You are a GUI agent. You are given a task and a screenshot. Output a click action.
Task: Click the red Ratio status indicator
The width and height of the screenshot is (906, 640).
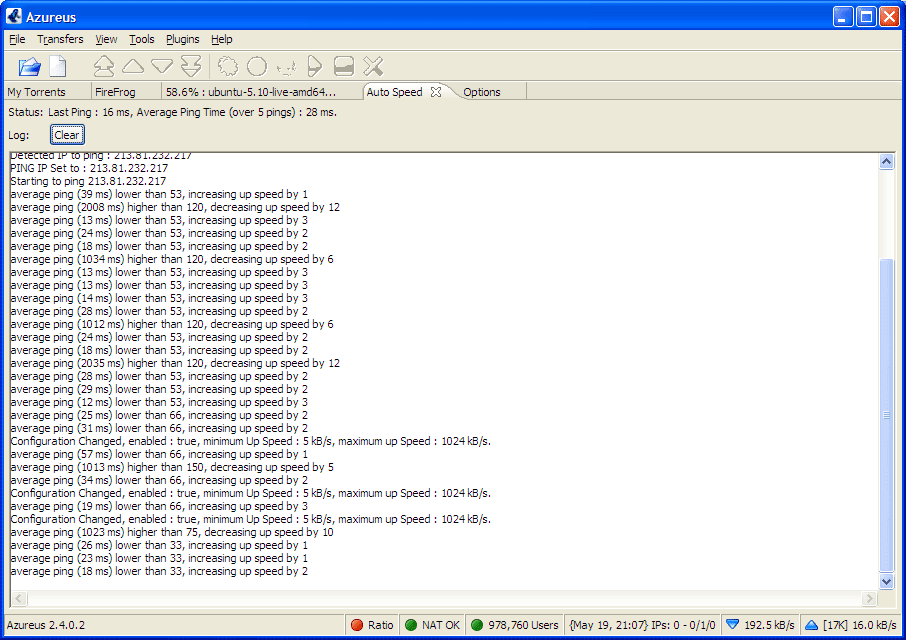click(x=357, y=625)
